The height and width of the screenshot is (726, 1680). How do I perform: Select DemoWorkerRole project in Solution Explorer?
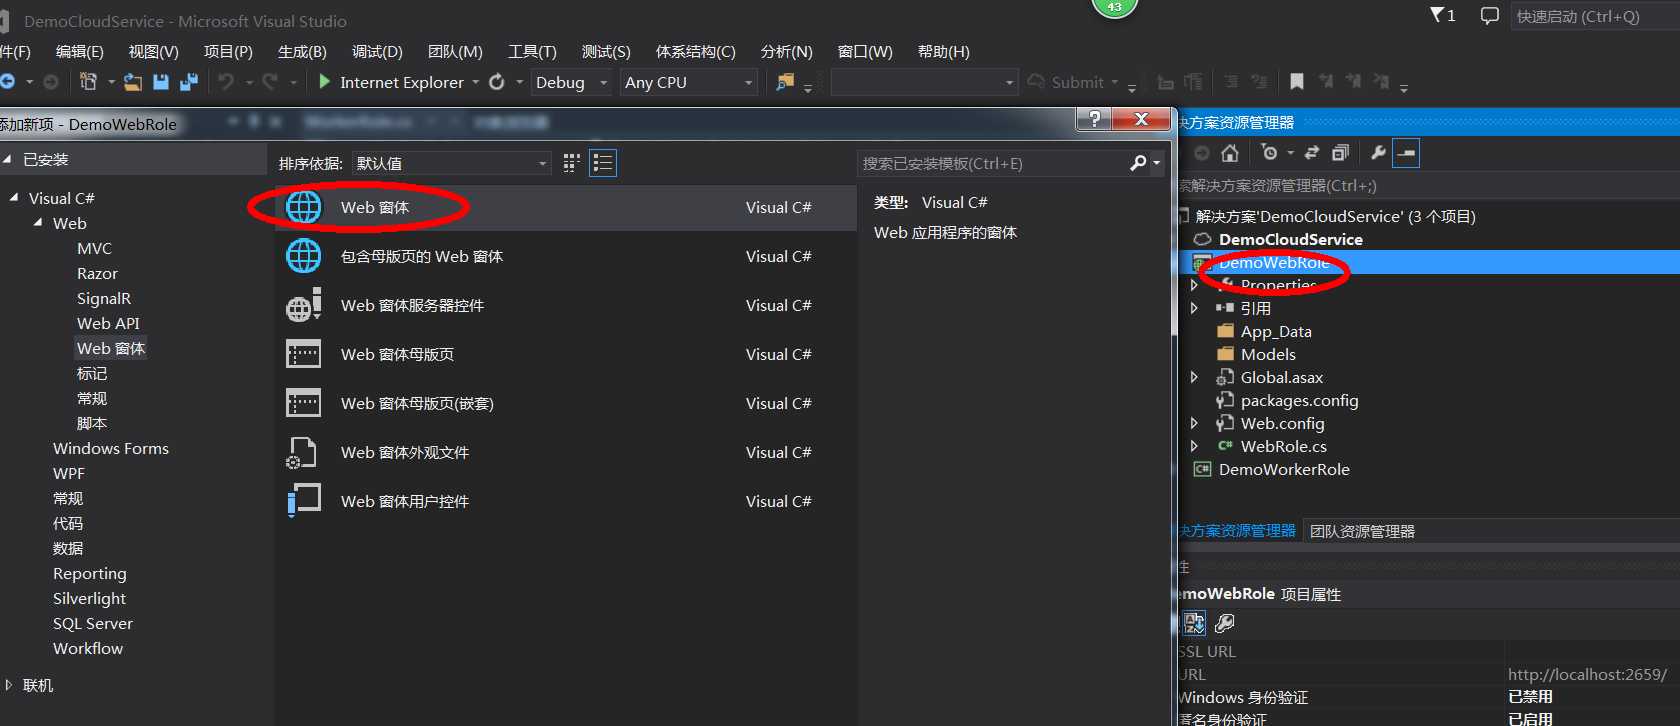click(1284, 469)
